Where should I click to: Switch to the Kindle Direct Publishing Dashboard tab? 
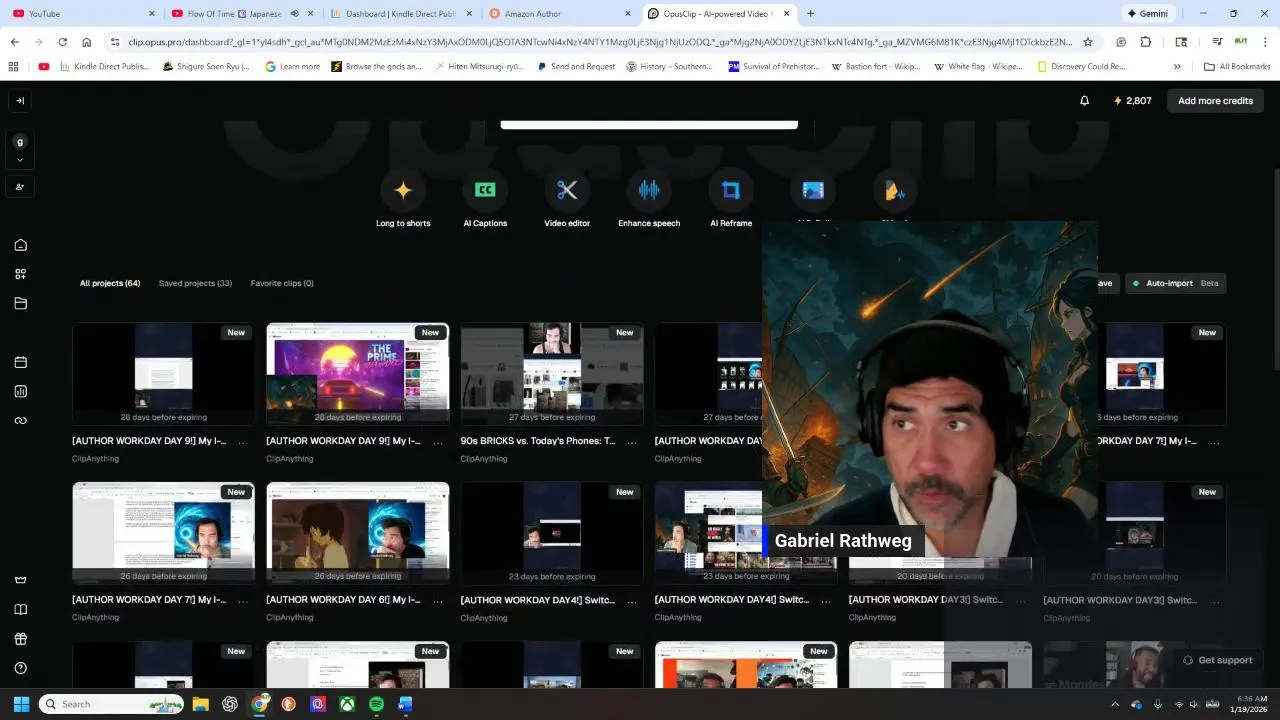(x=400, y=14)
